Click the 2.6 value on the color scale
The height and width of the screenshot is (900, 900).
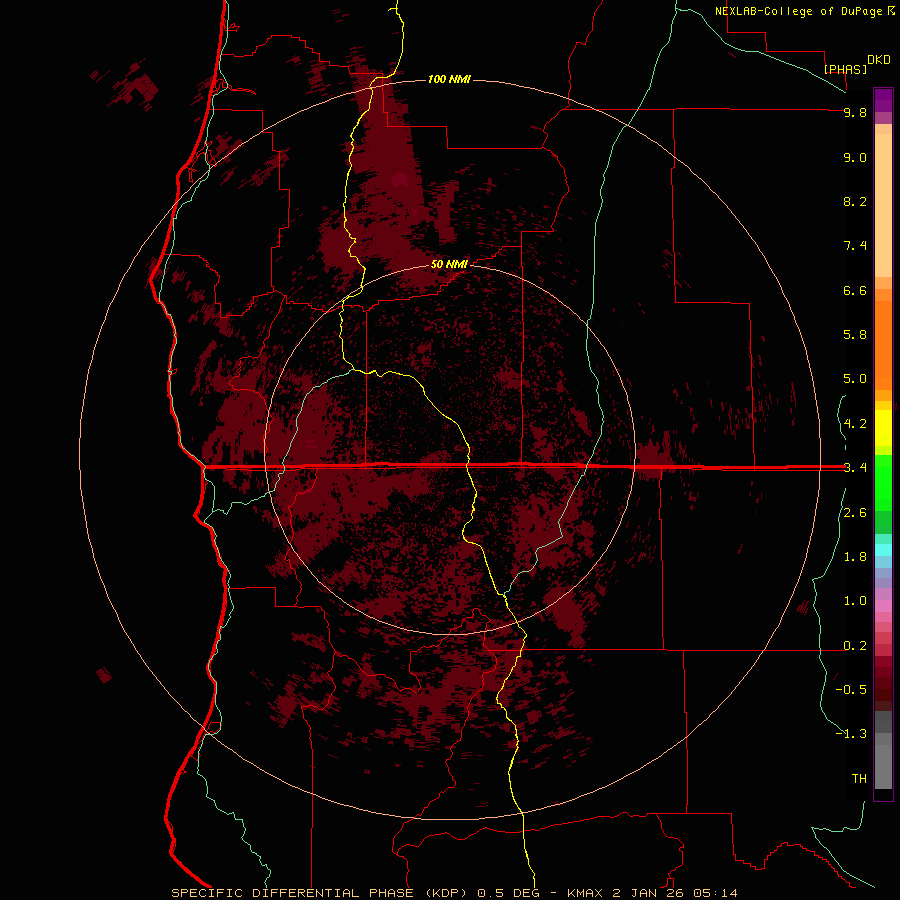(855, 513)
